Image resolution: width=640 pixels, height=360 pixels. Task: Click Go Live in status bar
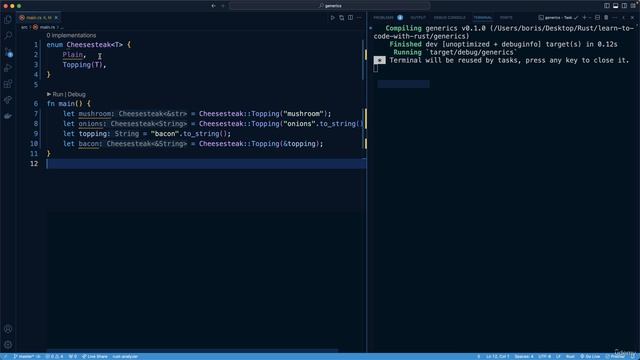590,356
